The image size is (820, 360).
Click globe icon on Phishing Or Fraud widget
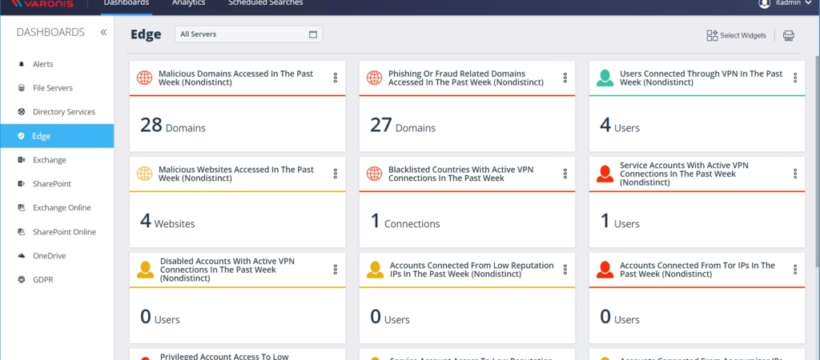pos(374,78)
